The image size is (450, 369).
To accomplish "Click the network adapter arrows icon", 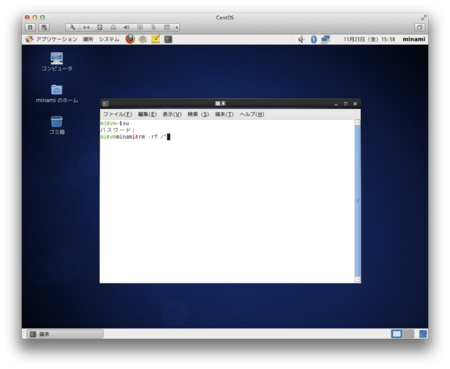I will (86, 27).
